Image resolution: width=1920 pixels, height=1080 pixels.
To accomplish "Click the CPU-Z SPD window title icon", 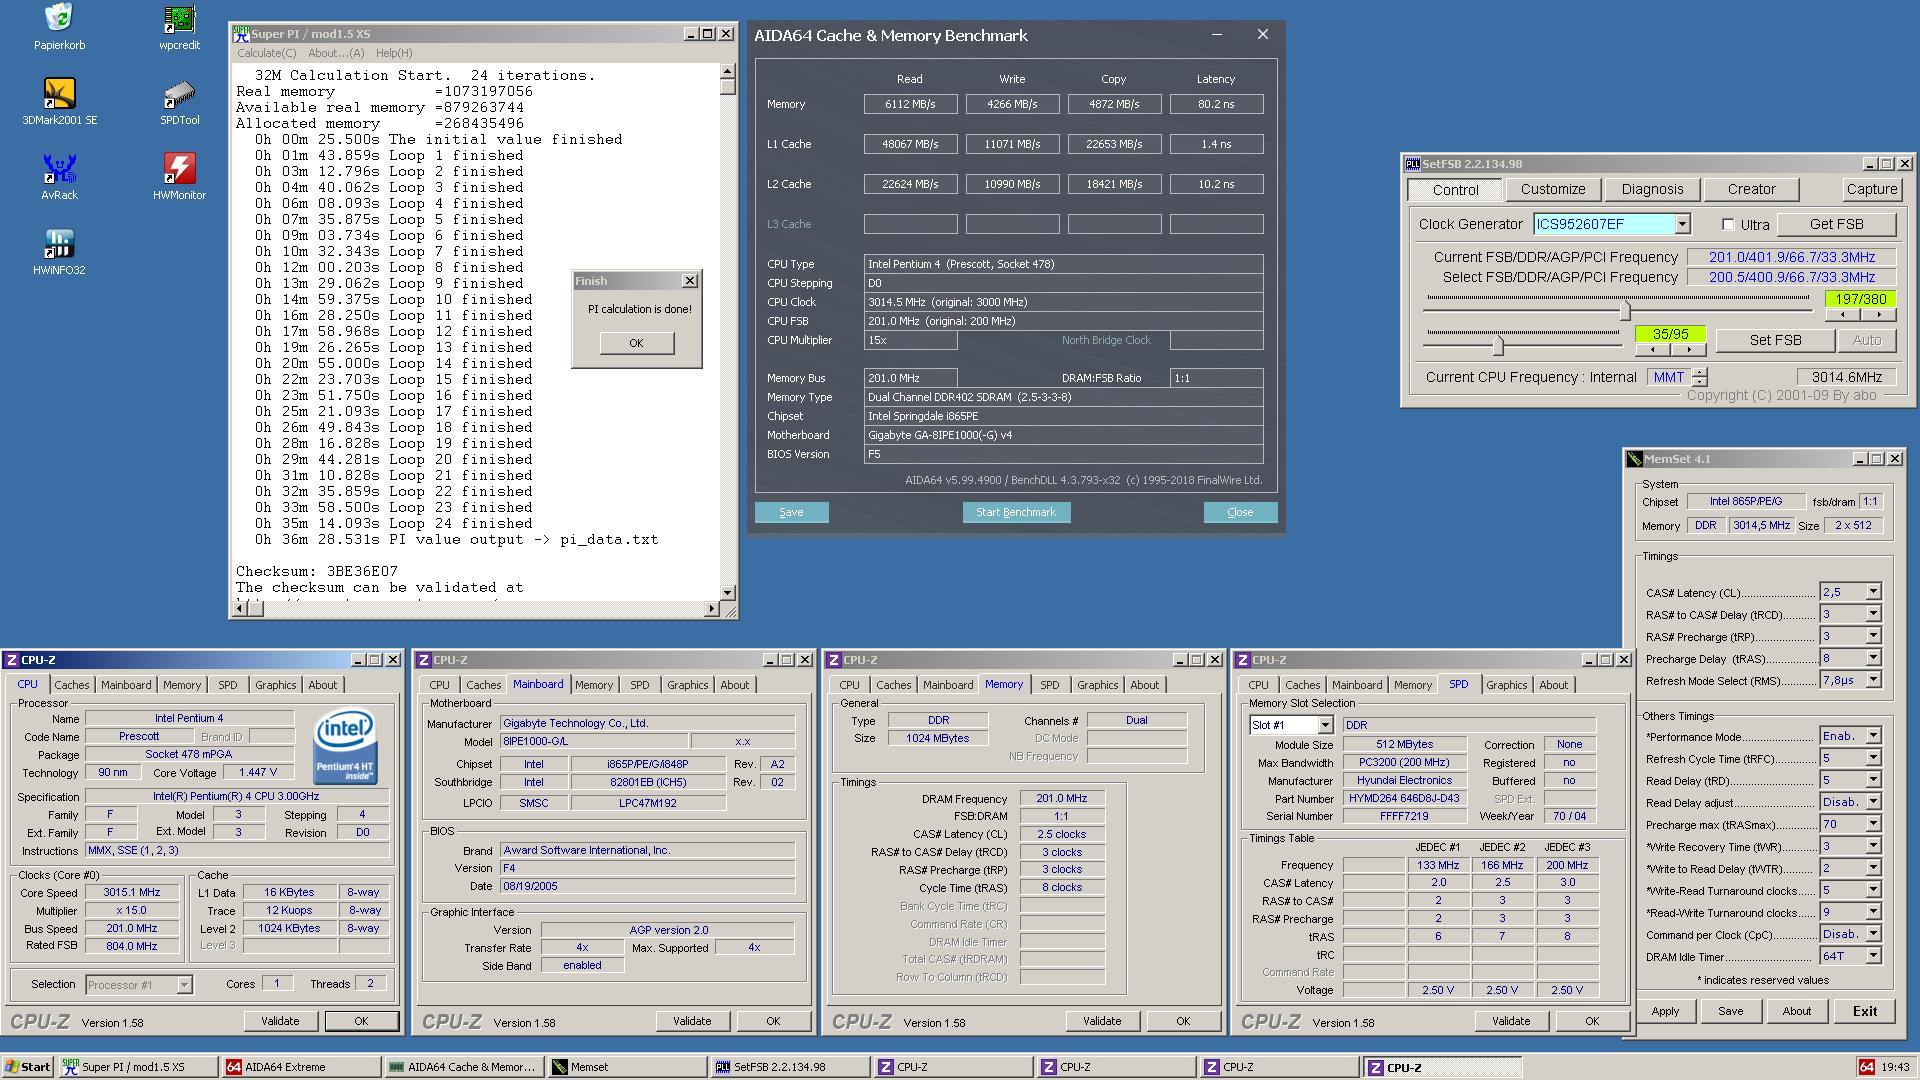I will pyautogui.click(x=1243, y=660).
